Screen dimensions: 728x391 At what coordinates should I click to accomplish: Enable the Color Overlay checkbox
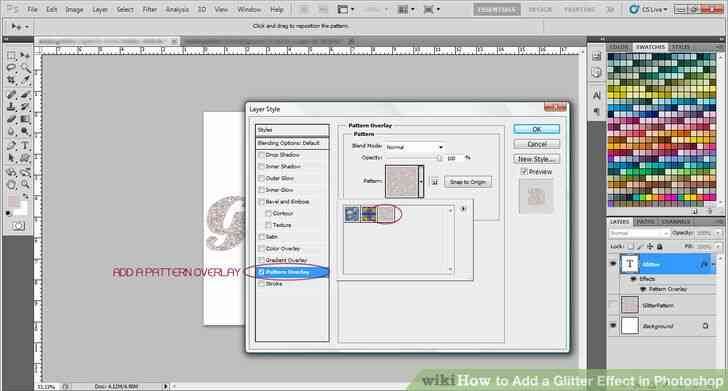pos(261,248)
